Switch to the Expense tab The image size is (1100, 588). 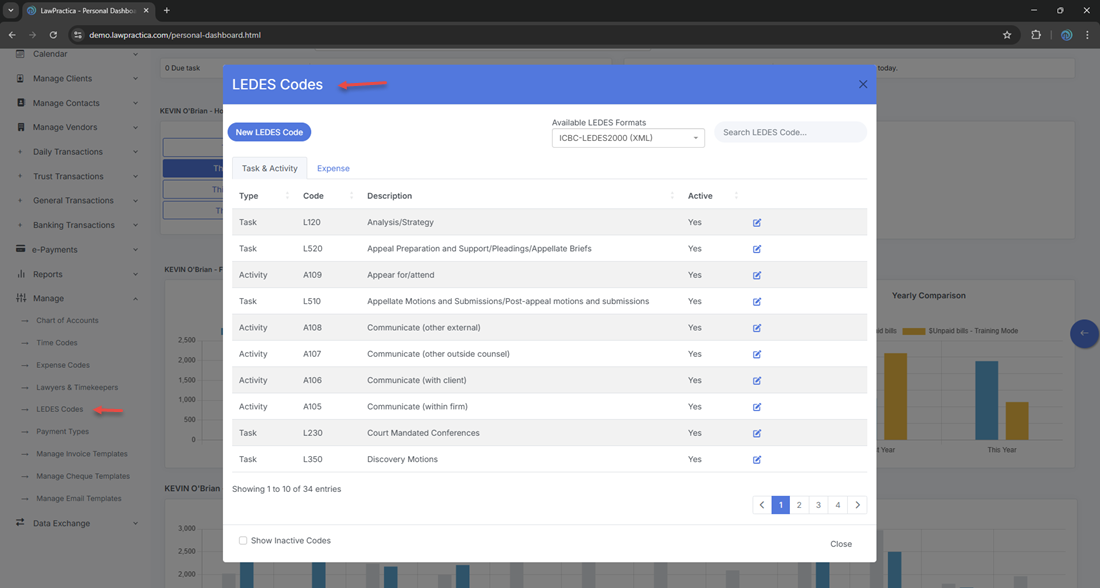(333, 168)
